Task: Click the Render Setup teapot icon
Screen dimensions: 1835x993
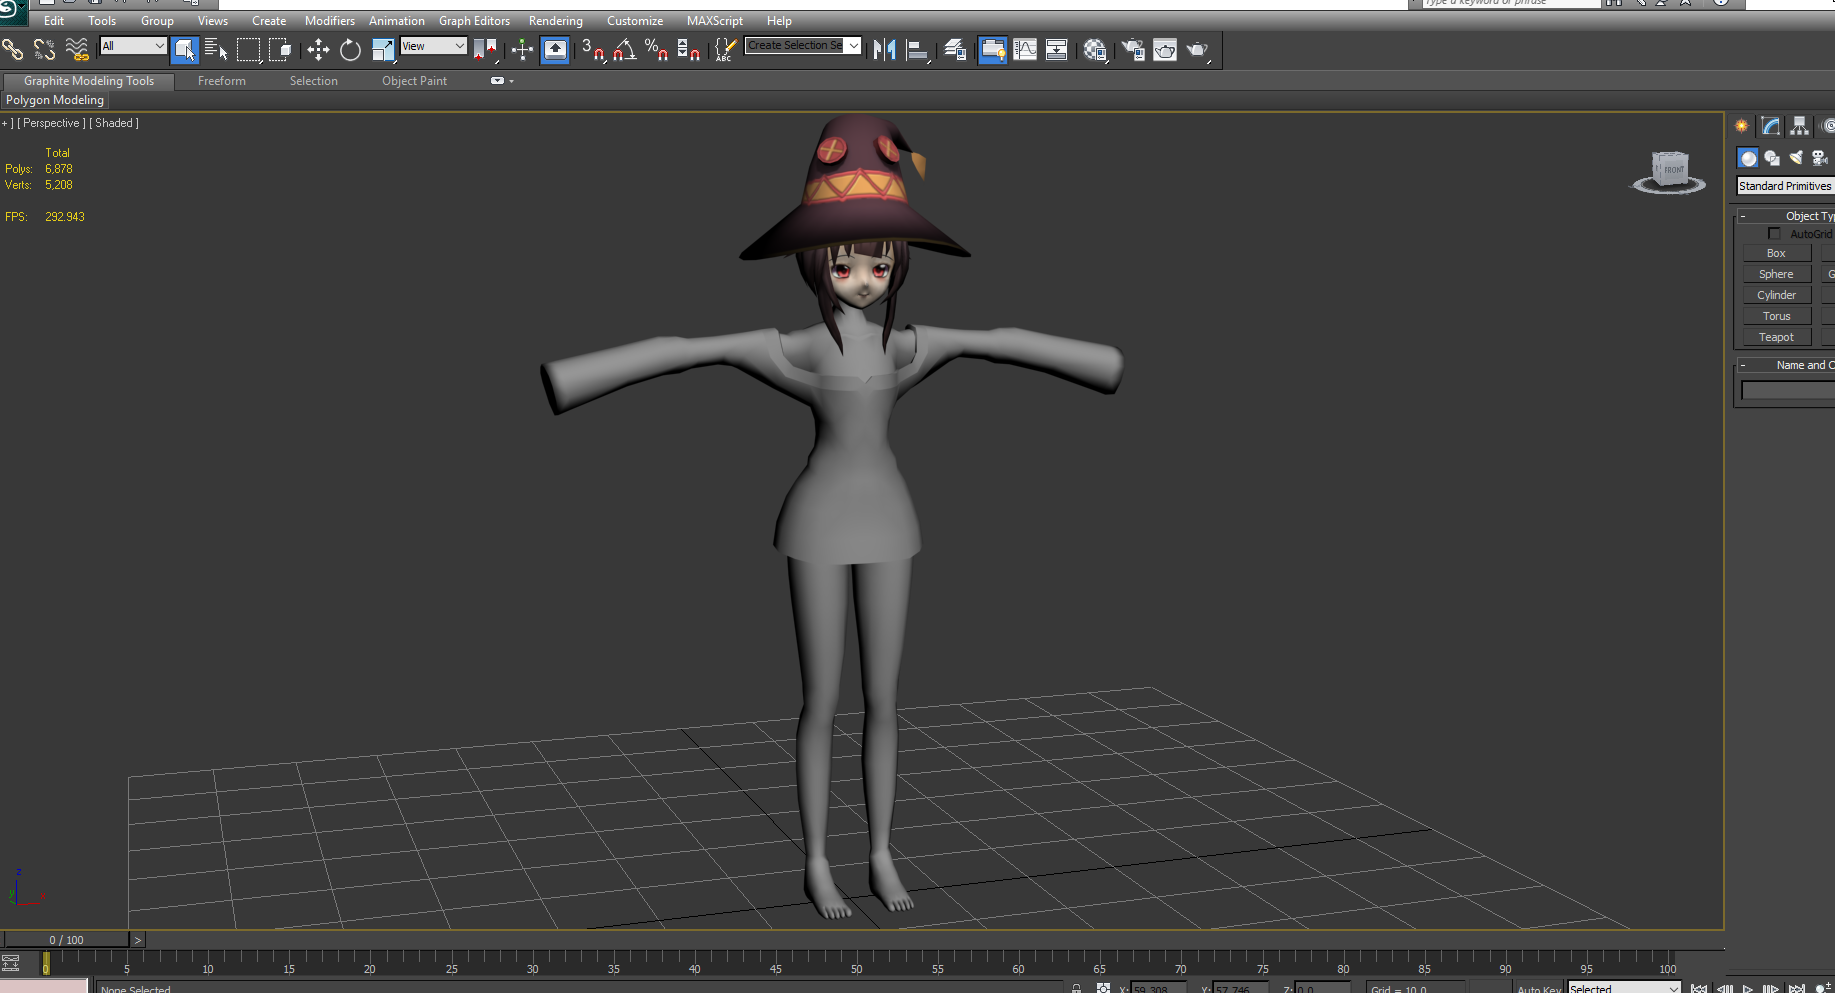Action: coord(1133,49)
